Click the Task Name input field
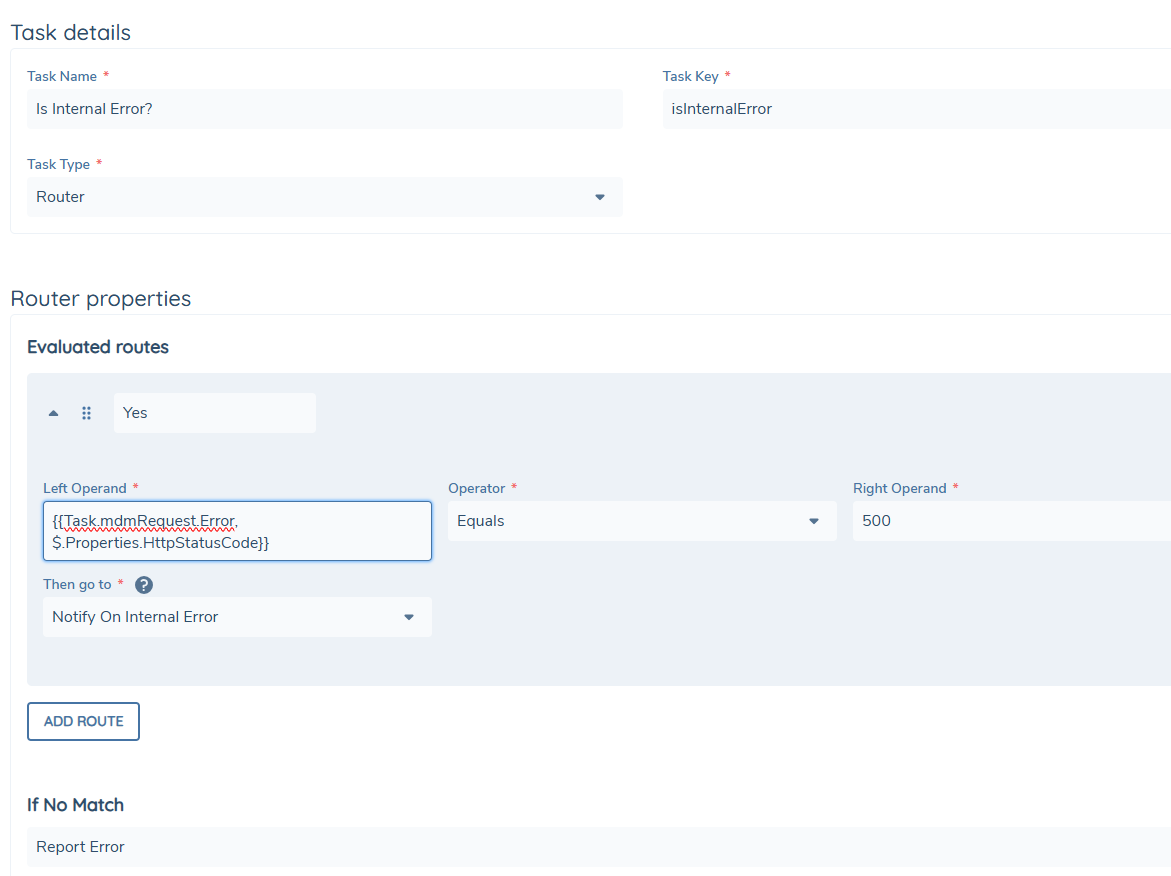Image resolution: width=1171 pixels, height=876 pixels. (x=324, y=109)
